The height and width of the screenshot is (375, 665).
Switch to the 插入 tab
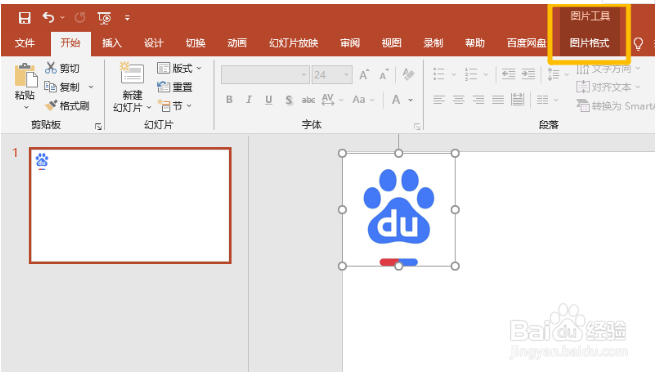click(112, 43)
